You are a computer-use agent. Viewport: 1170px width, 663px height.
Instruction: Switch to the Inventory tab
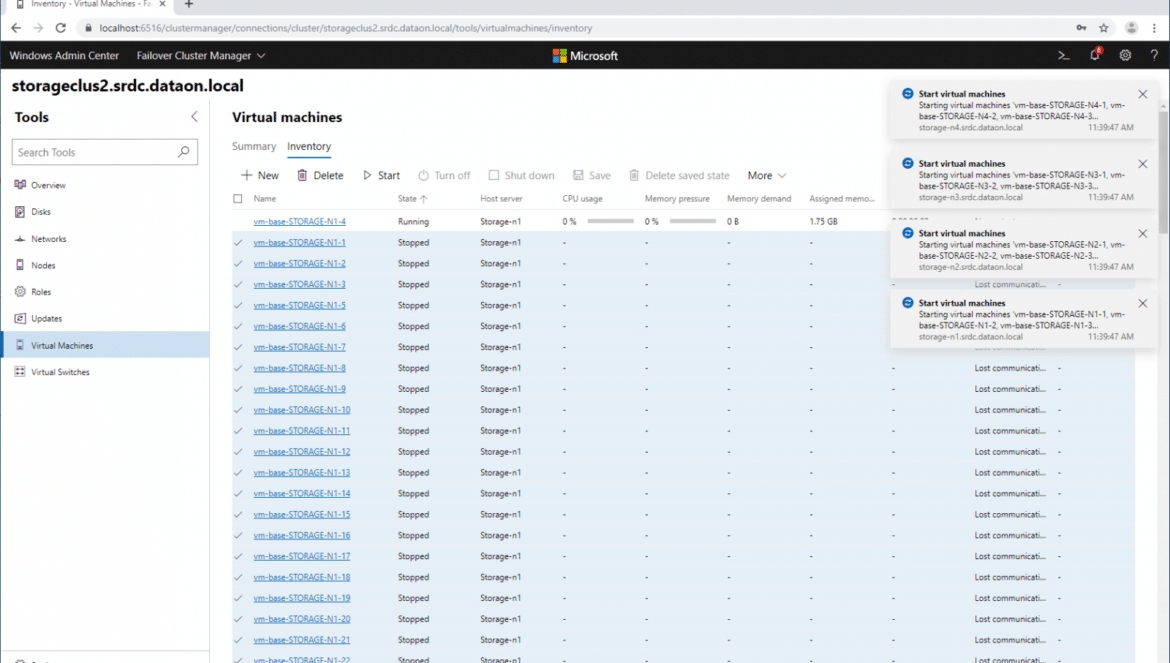click(x=309, y=146)
